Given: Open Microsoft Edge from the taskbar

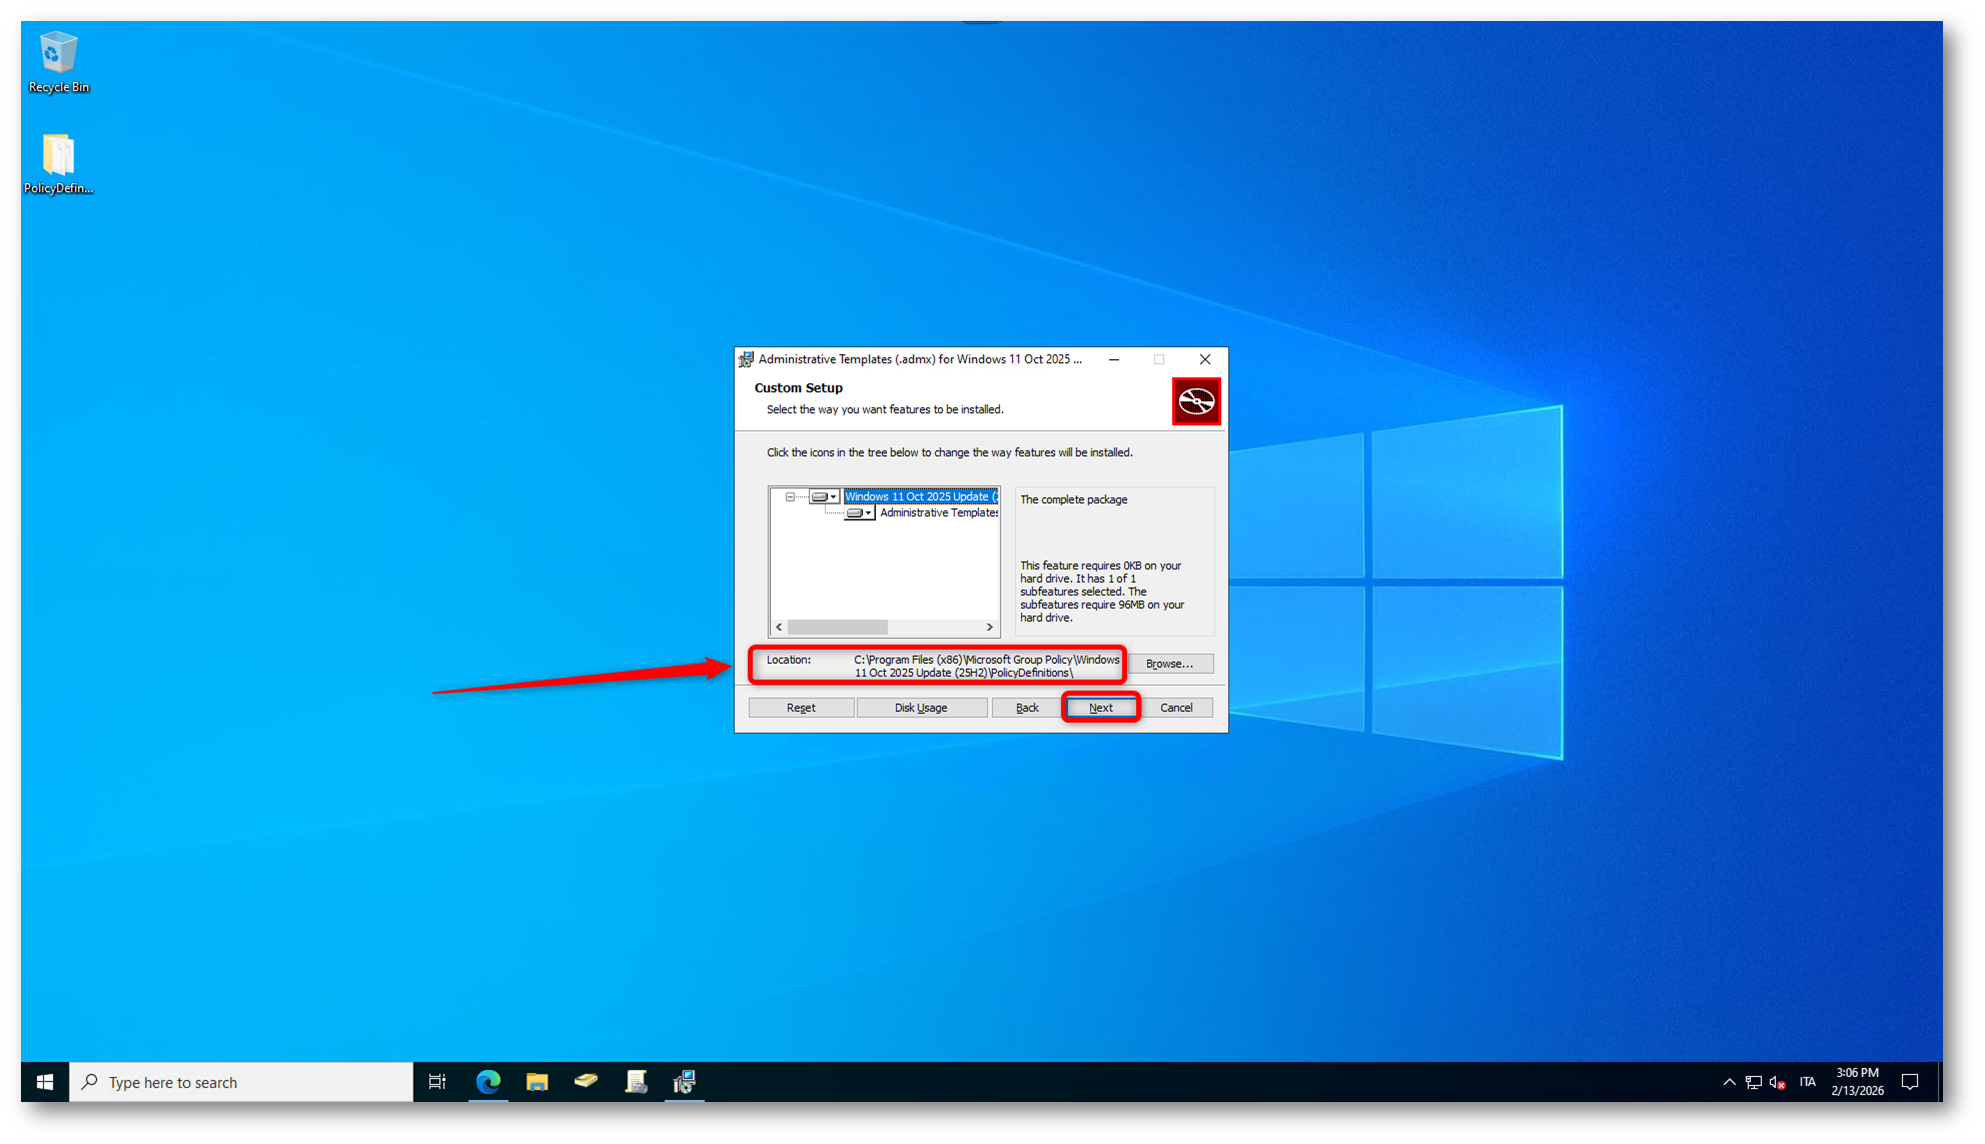Looking at the screenshot, I should 488,1082.
